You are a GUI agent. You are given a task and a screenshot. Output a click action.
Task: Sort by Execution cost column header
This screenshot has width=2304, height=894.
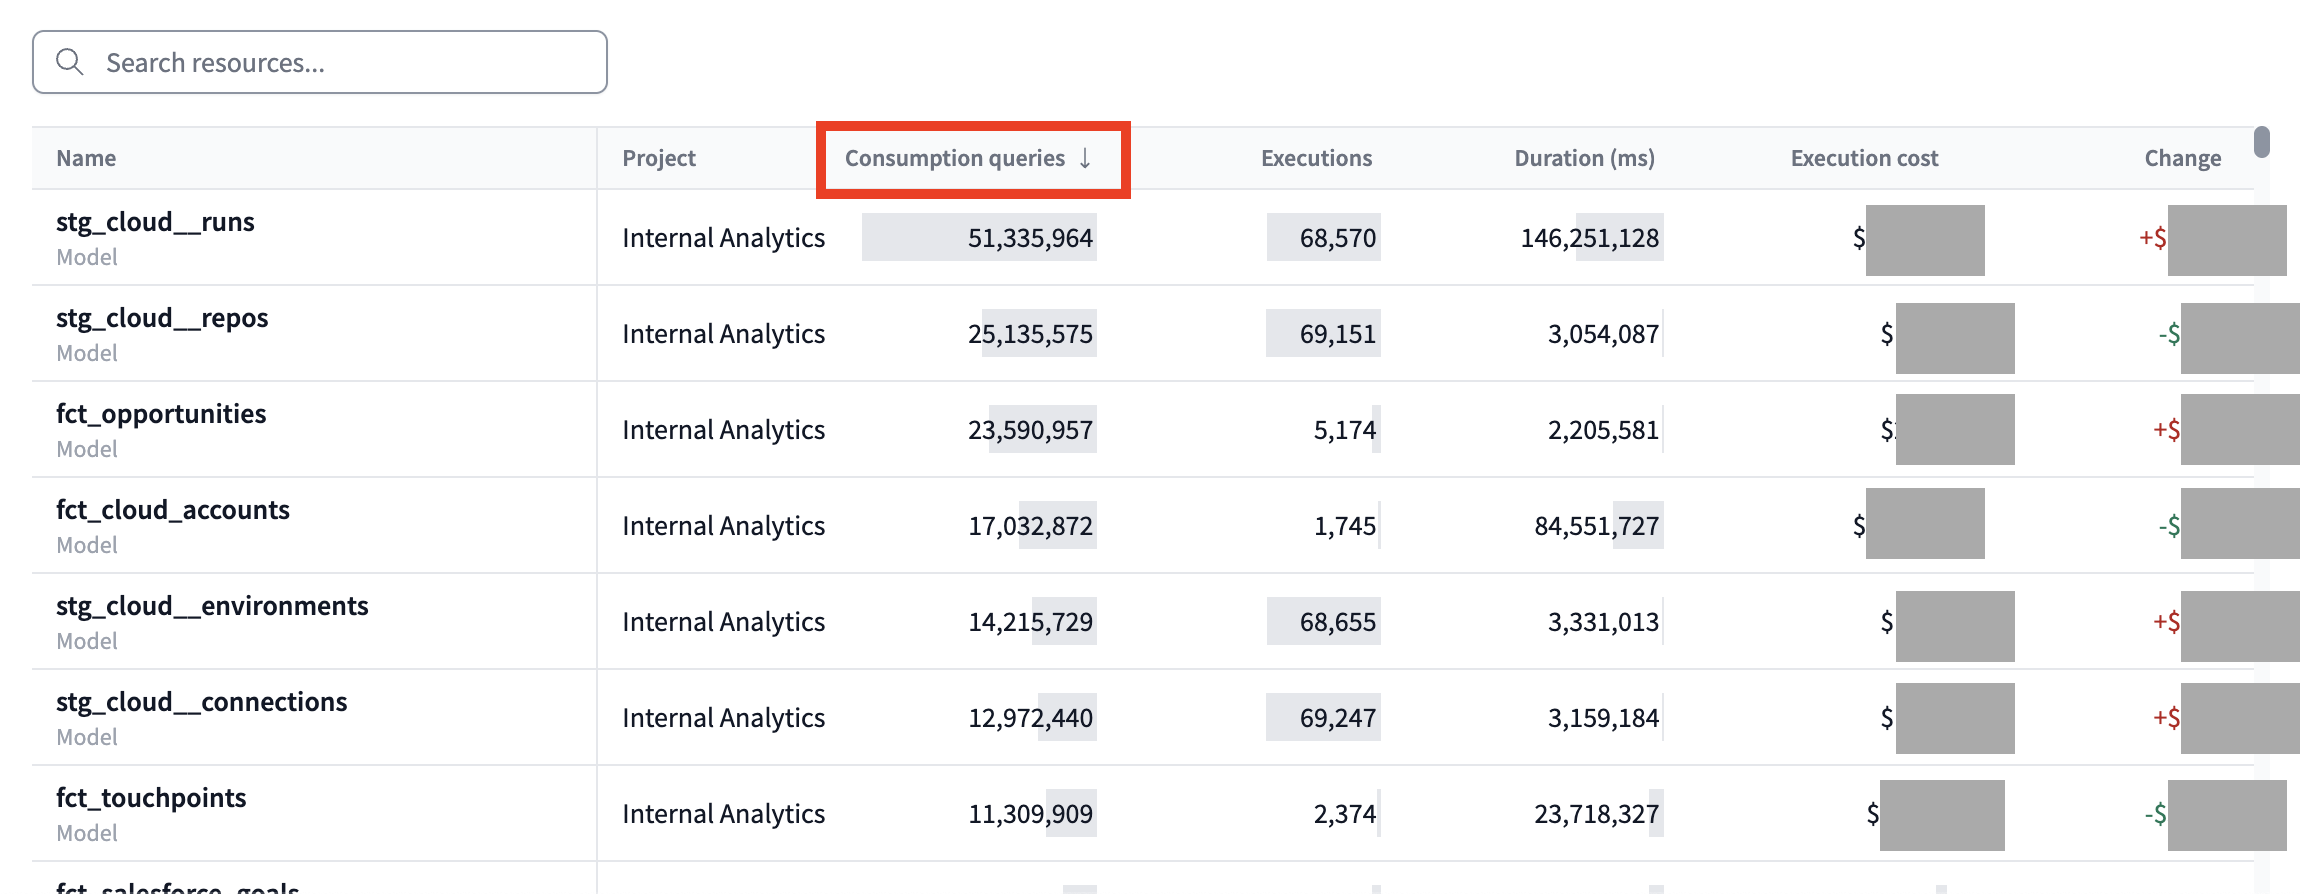pos(1863,158)
